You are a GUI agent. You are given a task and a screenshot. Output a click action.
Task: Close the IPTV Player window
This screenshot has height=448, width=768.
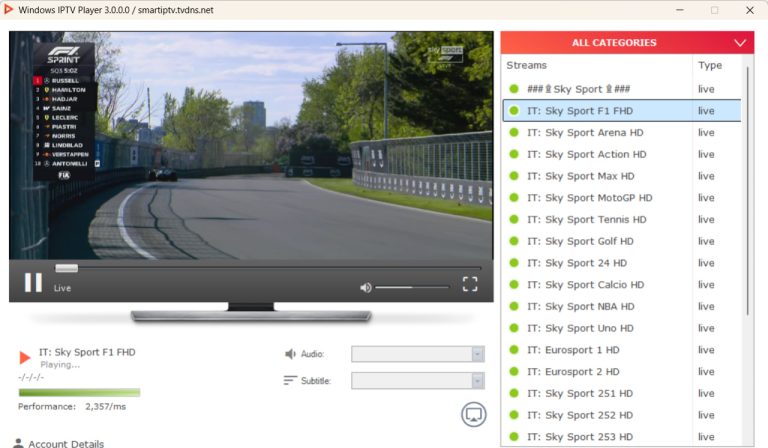(749, 10)
